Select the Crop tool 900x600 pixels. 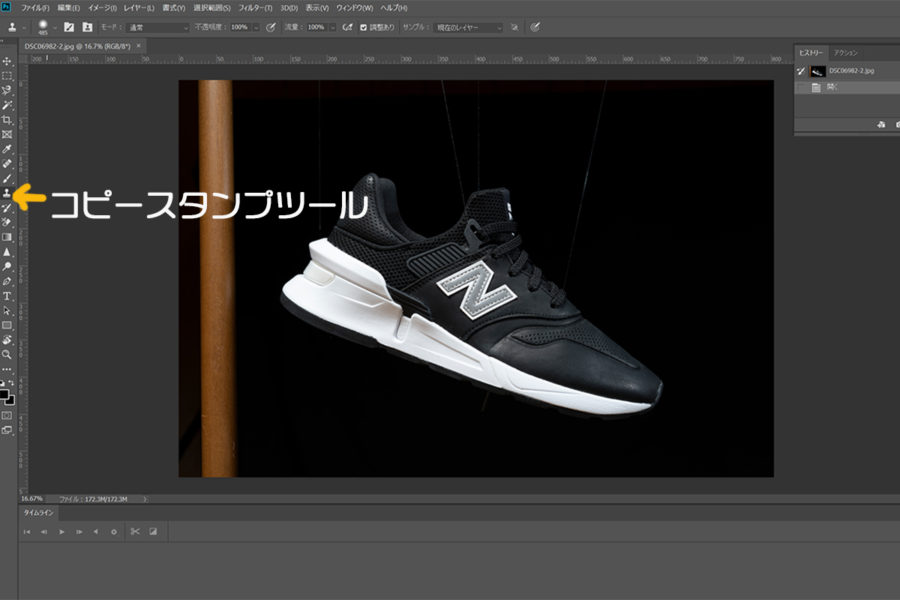coord(7,120)
